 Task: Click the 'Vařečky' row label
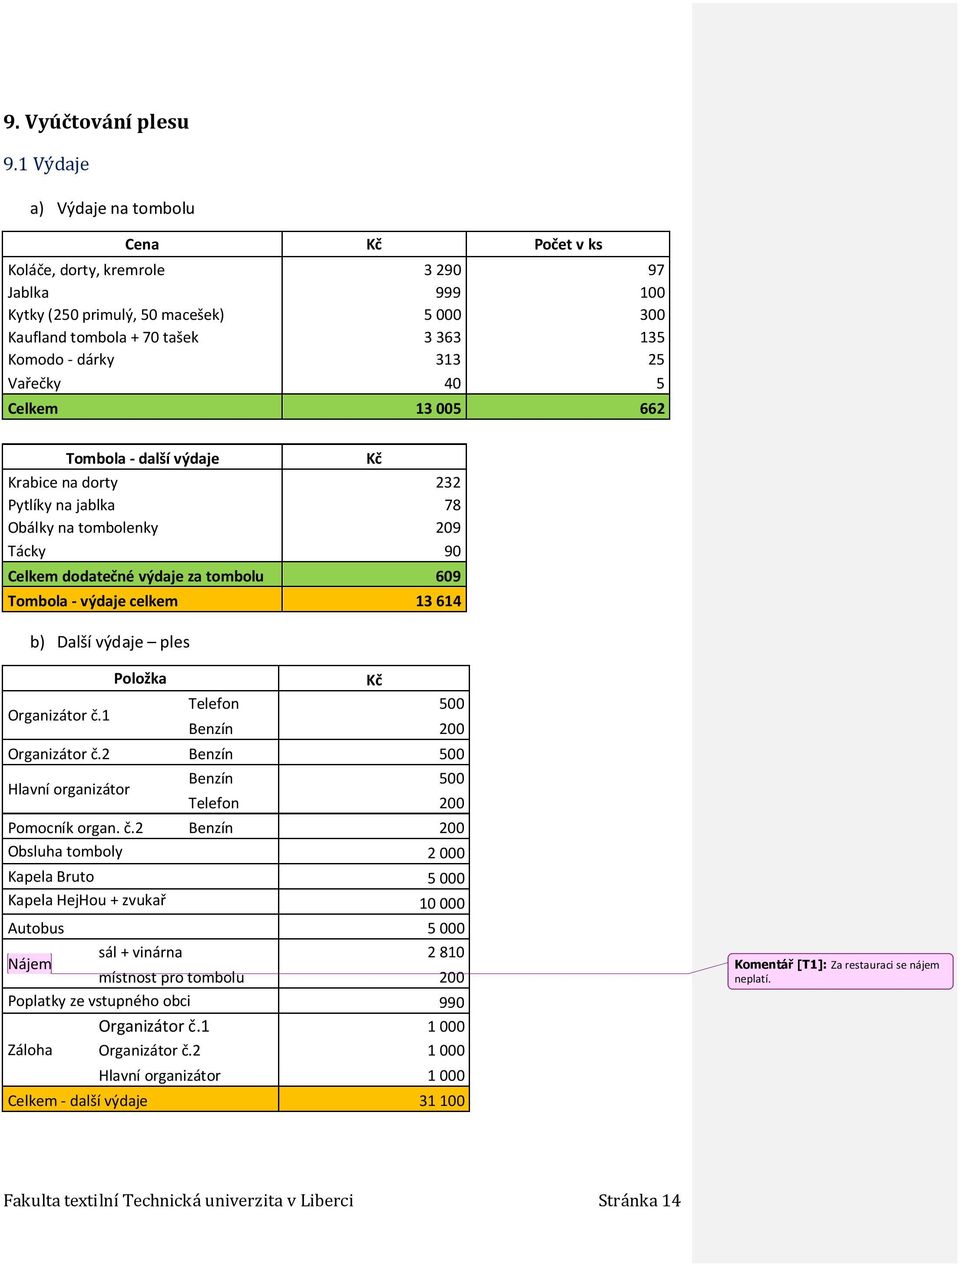[34, 384]
